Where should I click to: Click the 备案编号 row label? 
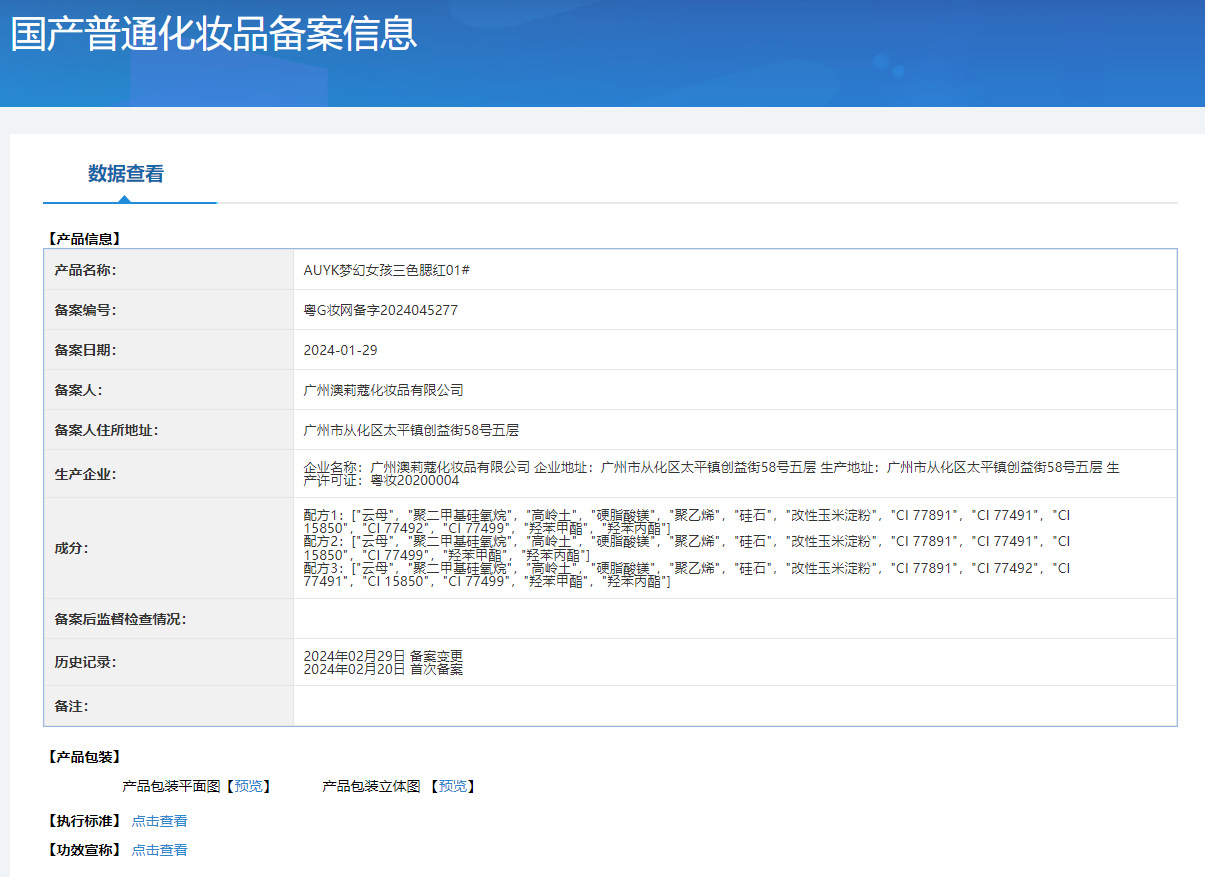(x=85, y=310)
